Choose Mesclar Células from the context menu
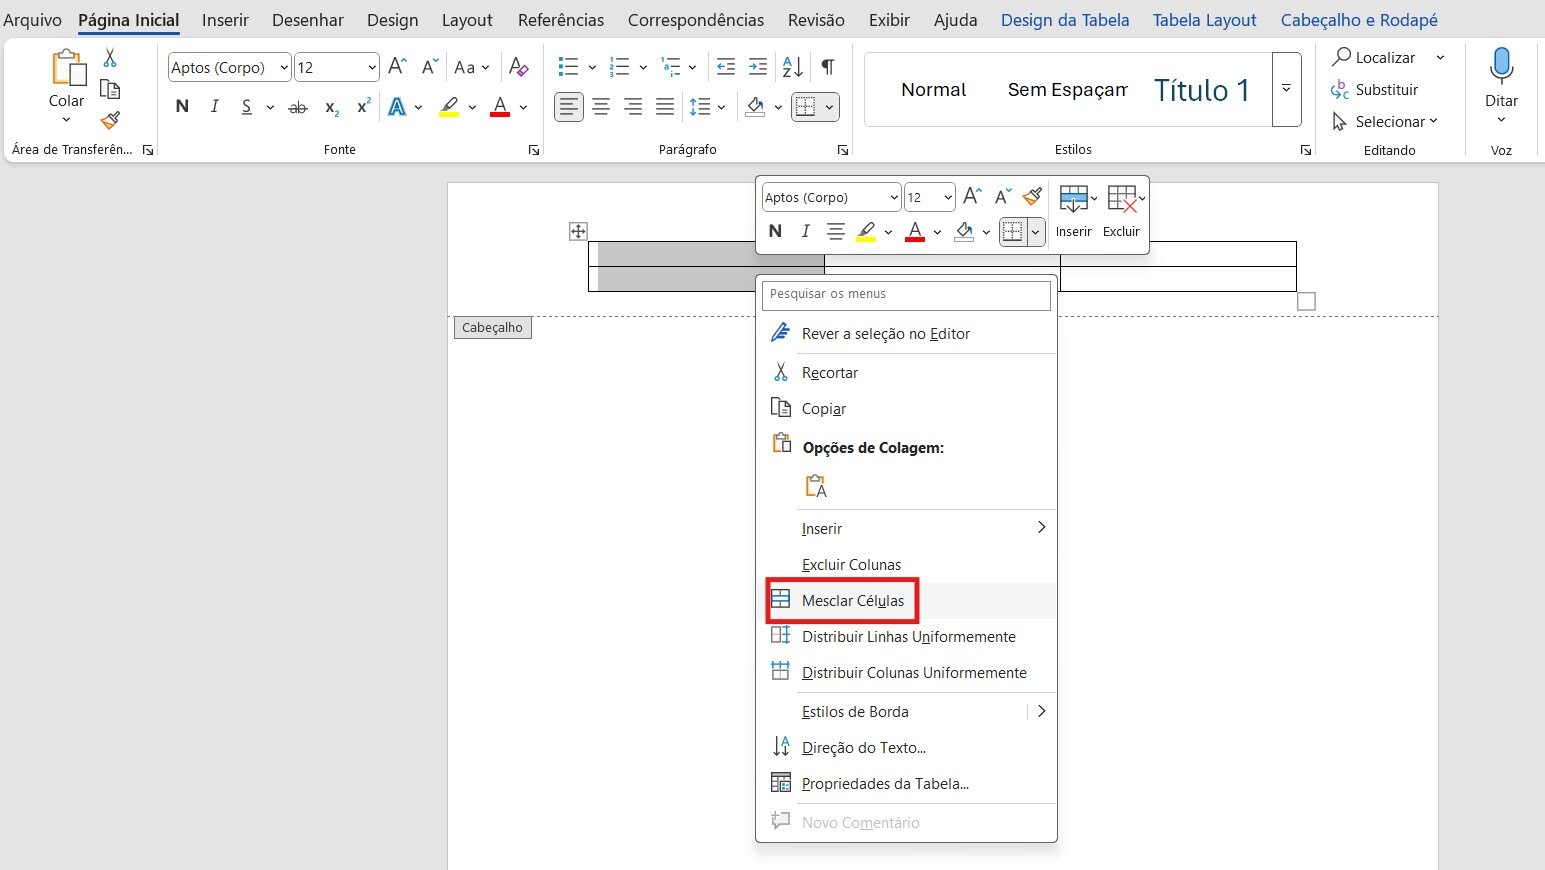Screen dimensions: 1545x870 (x=852, y=601)
